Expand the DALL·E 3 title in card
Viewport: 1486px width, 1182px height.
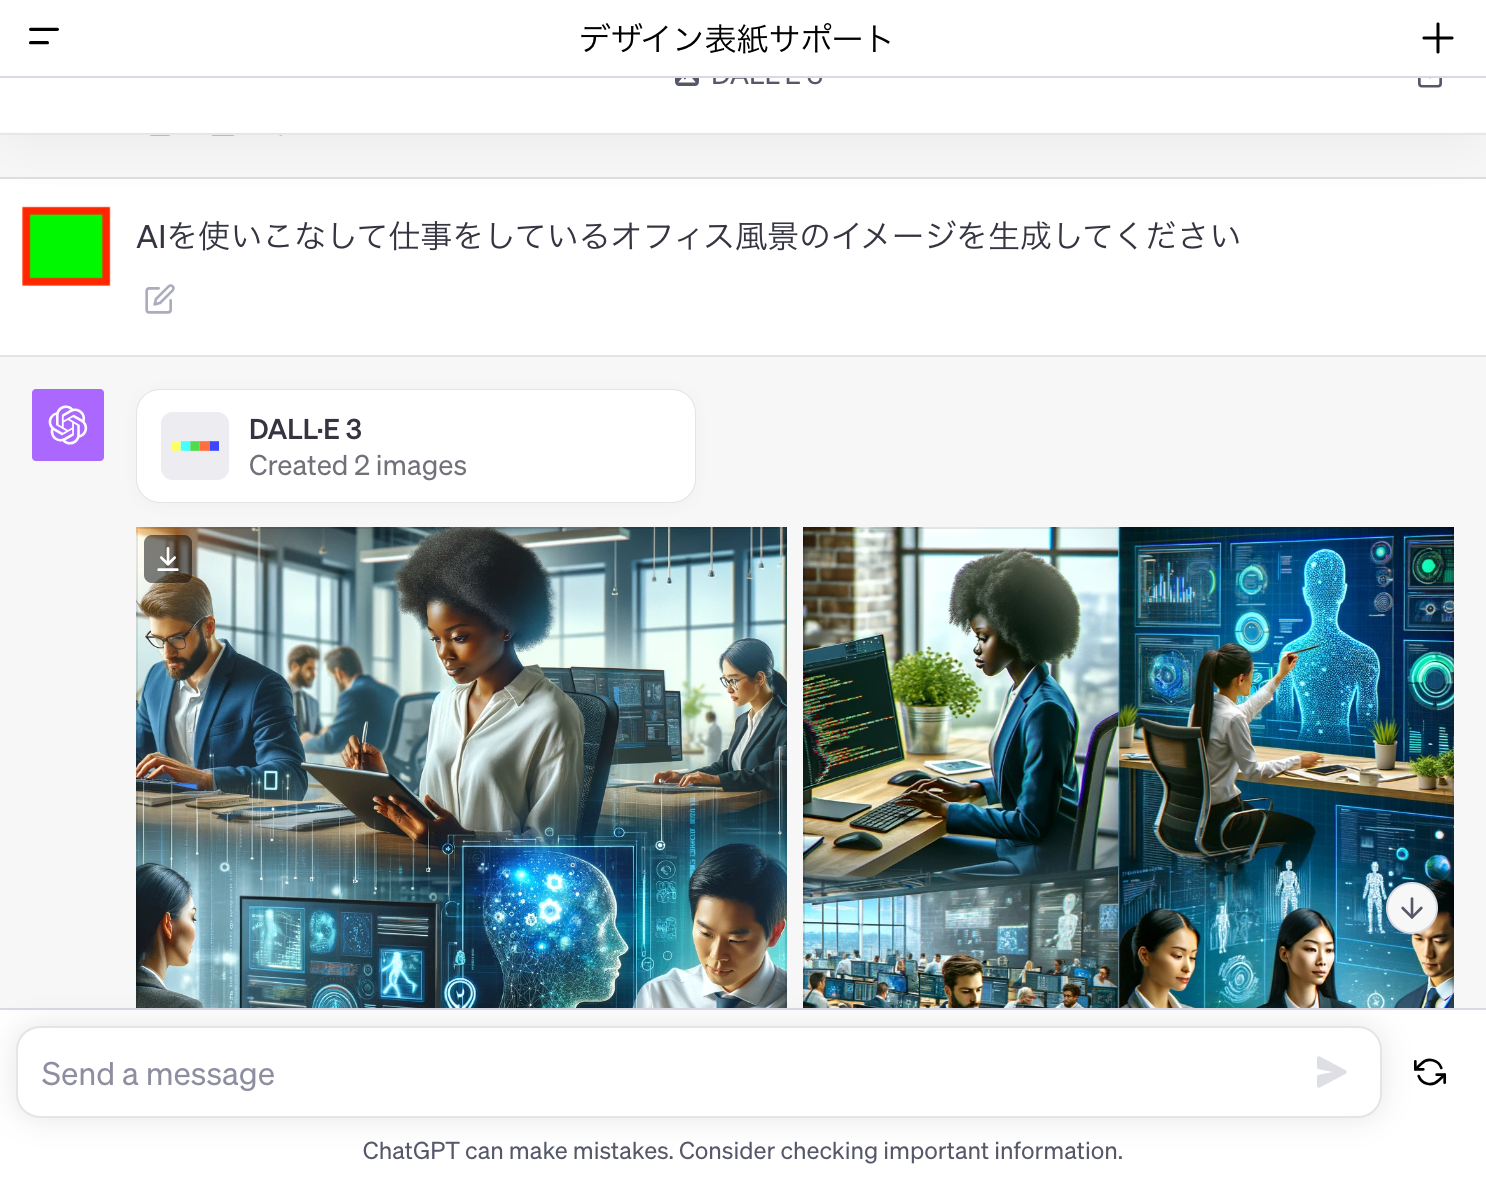pyautogui.click(x=305, y=429)
